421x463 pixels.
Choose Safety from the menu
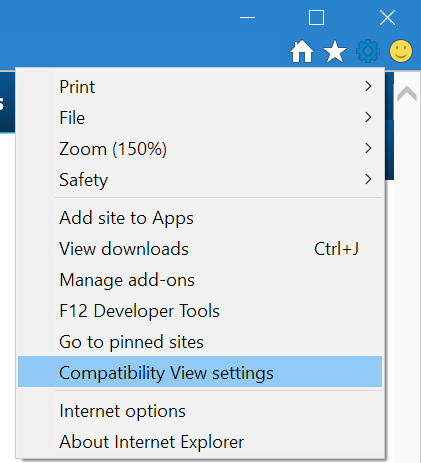(x=200, y=180)
